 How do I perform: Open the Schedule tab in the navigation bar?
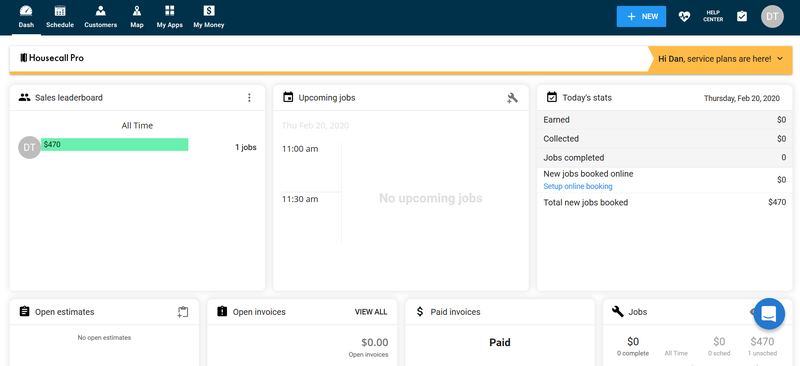click(60, 17)
